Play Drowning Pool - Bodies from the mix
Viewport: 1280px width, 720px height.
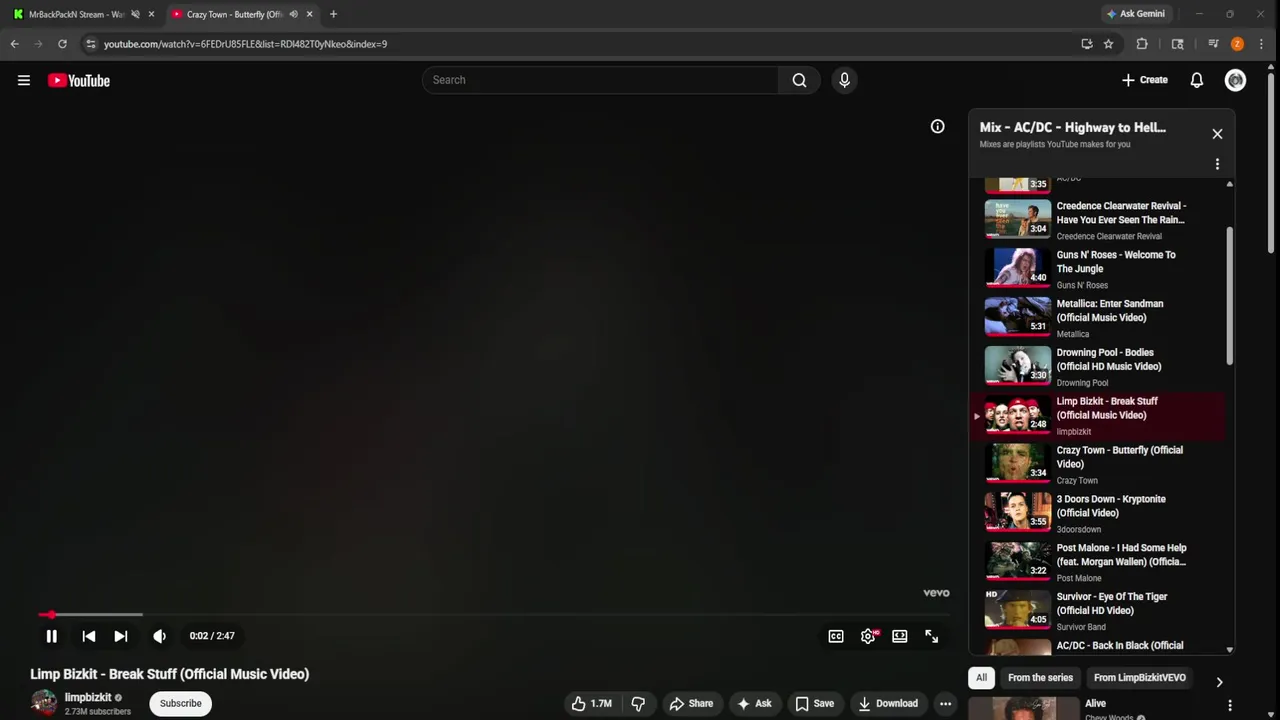(1097, 367)
